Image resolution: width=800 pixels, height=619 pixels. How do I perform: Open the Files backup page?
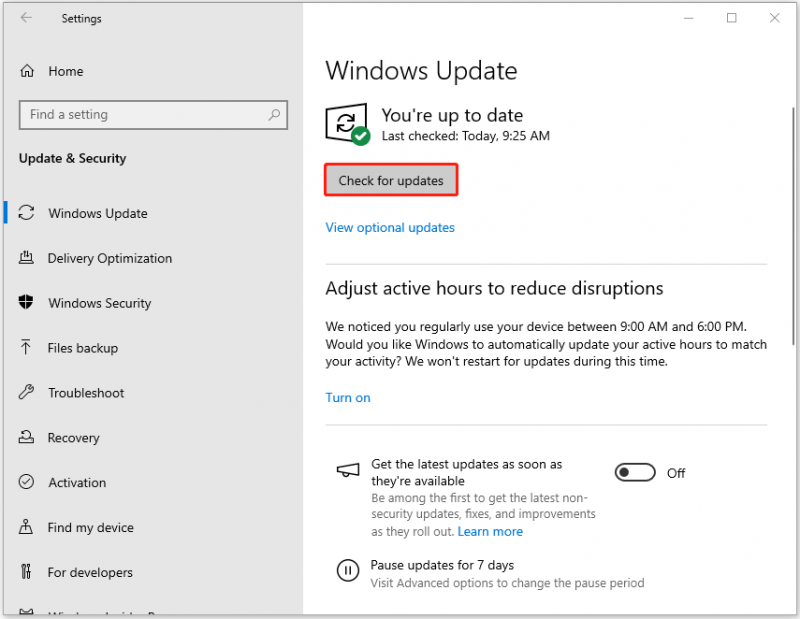coord(83,348)
